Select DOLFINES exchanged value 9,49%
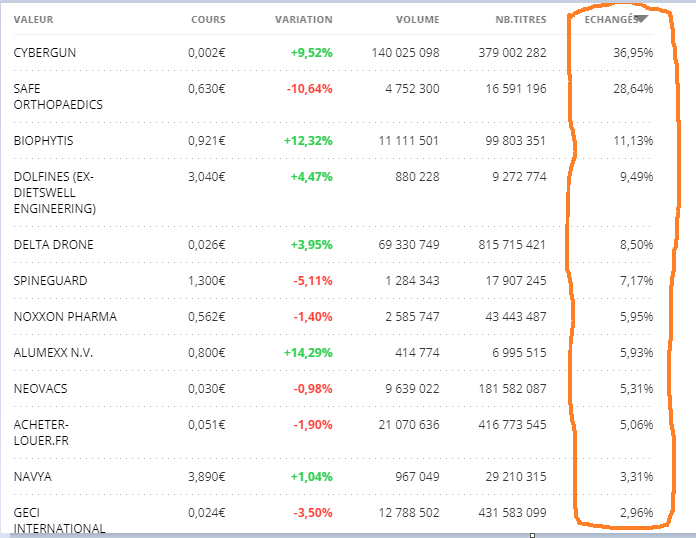Image resolution: width=696 pixels, height=538 pixels. (637, 177)
